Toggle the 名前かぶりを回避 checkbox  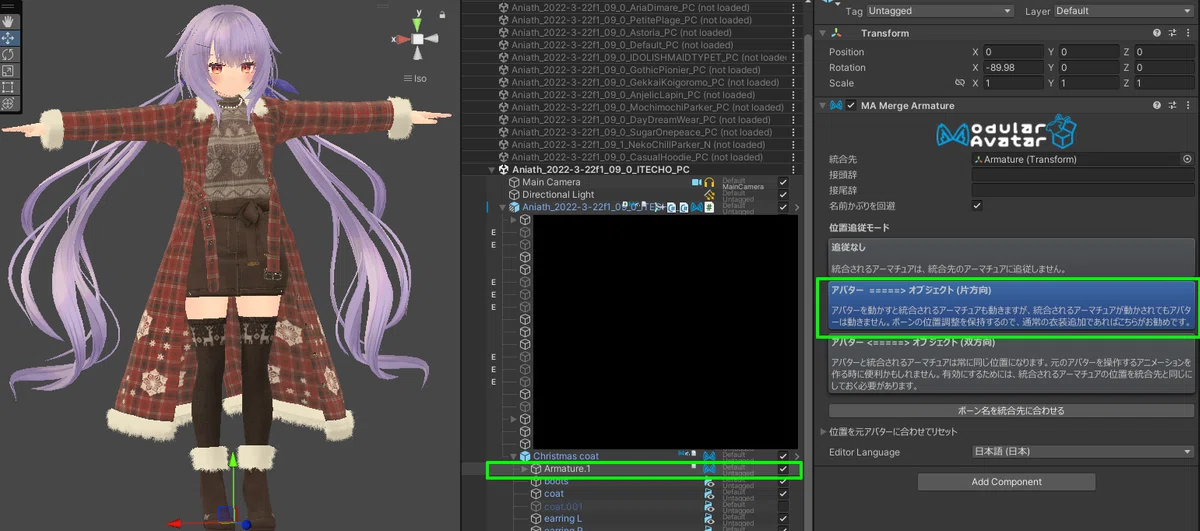(x=977, y=205)
